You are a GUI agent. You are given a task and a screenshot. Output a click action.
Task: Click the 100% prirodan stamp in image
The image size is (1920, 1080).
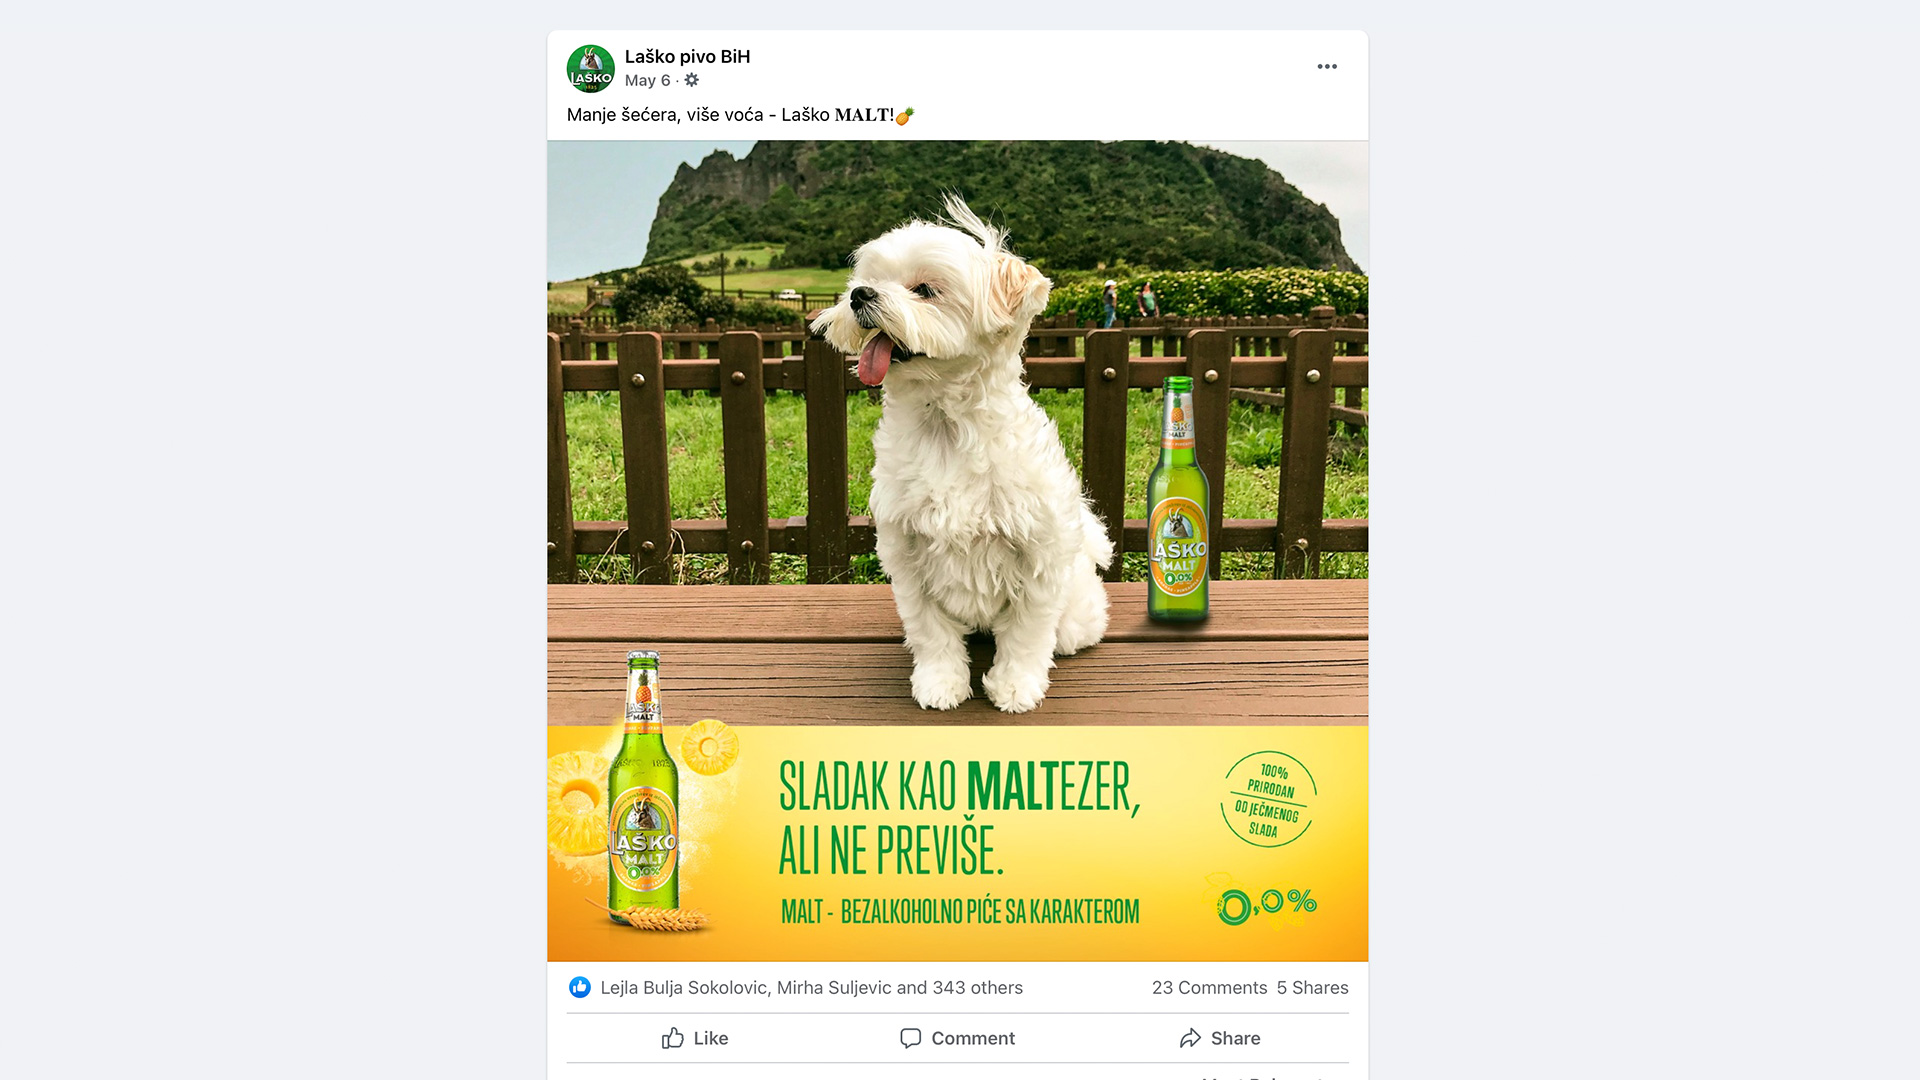click(1268, 799)
